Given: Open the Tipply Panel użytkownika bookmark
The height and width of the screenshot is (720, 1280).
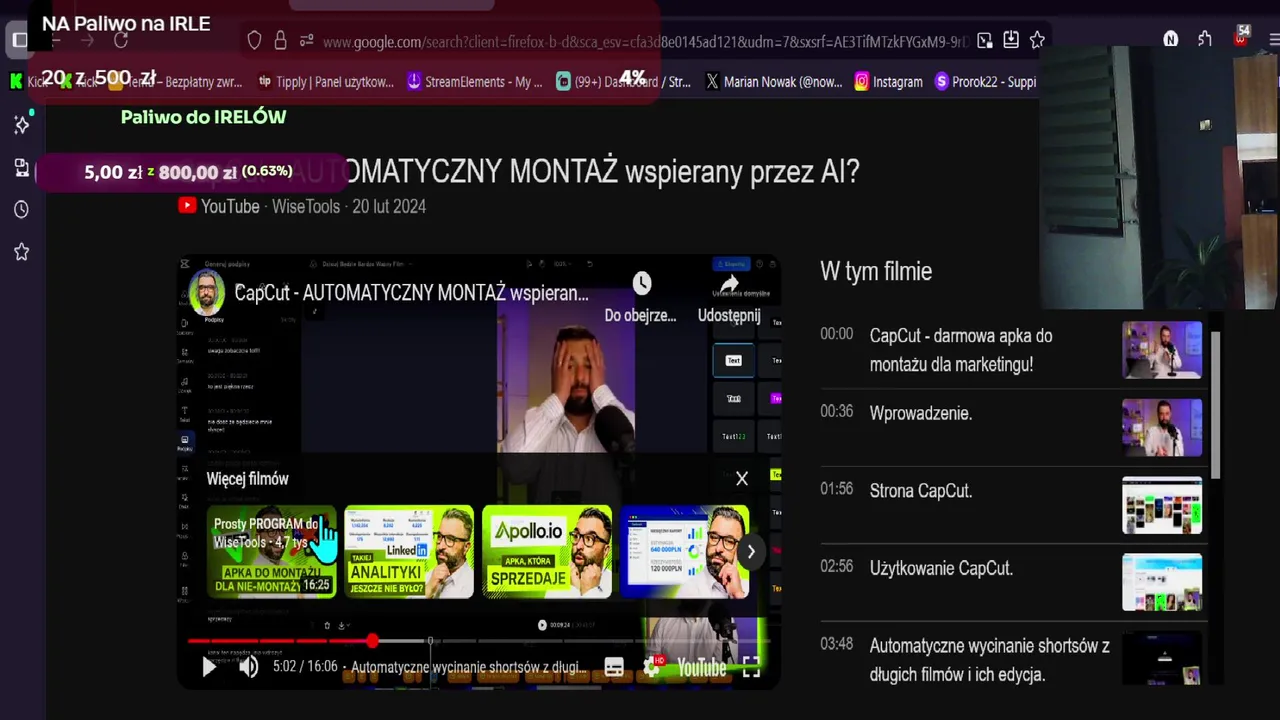Looking at the screenshot, I should tap(326, 82).
